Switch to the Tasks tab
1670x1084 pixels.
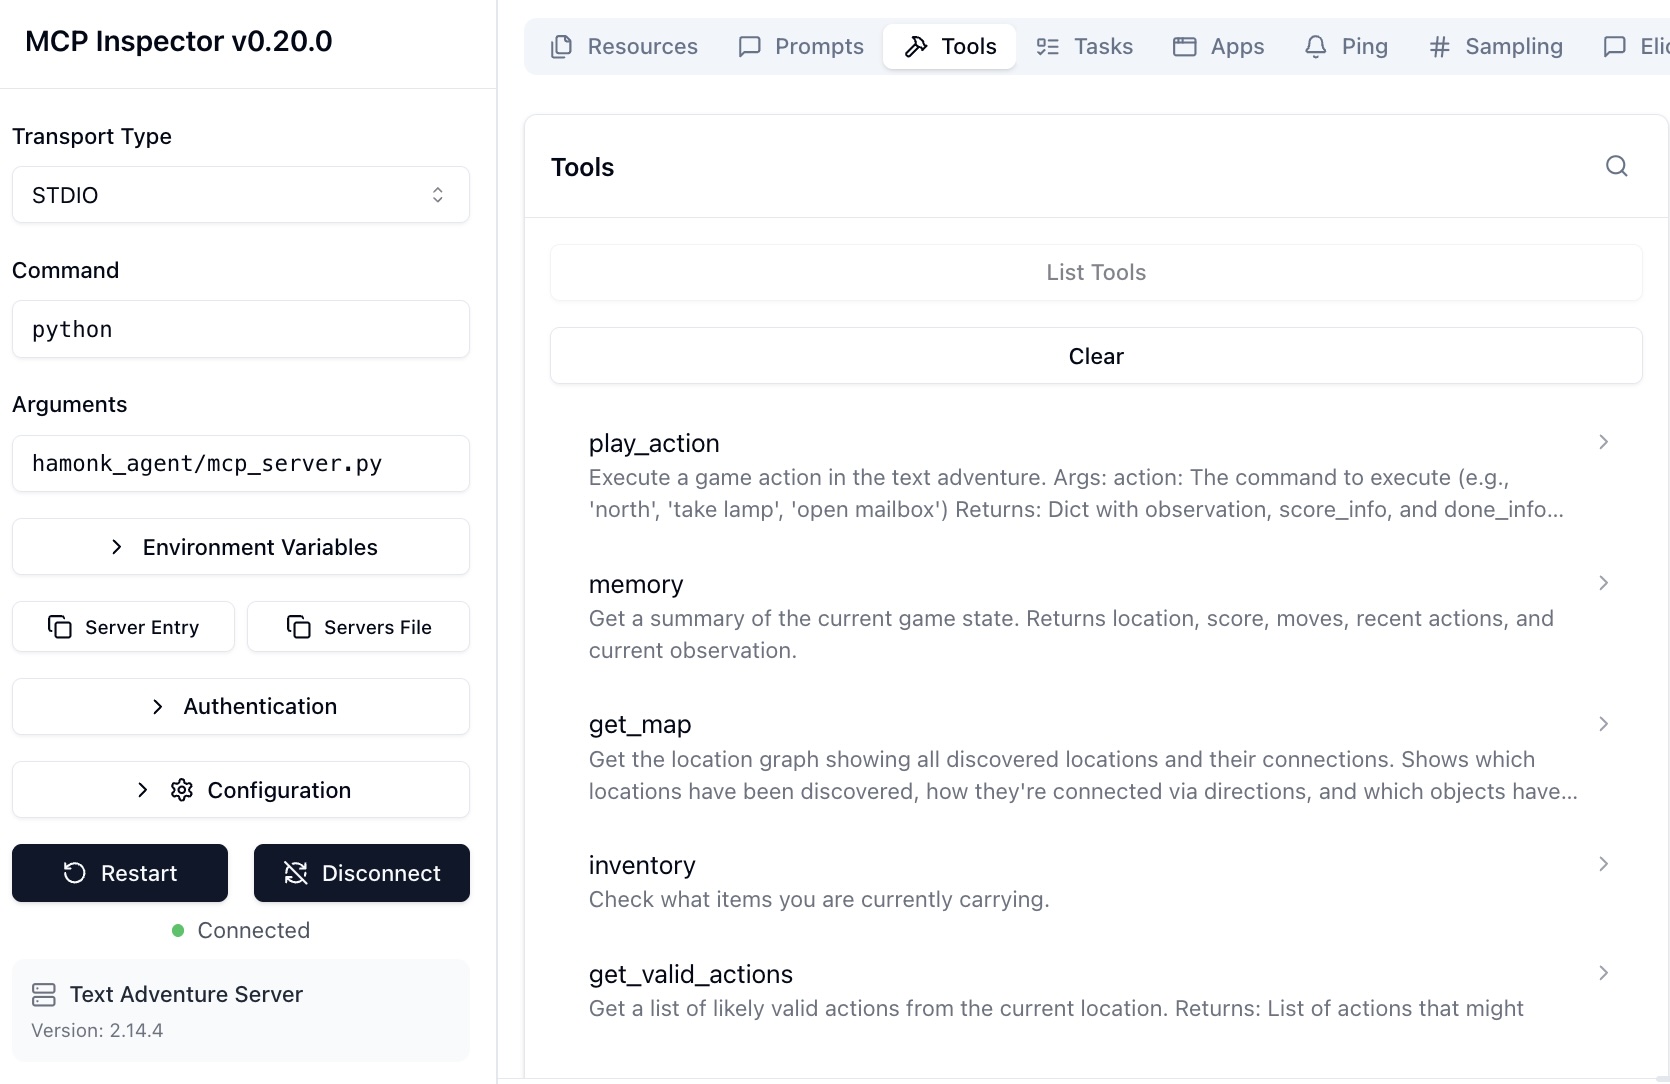click(x=1084, y=46)
